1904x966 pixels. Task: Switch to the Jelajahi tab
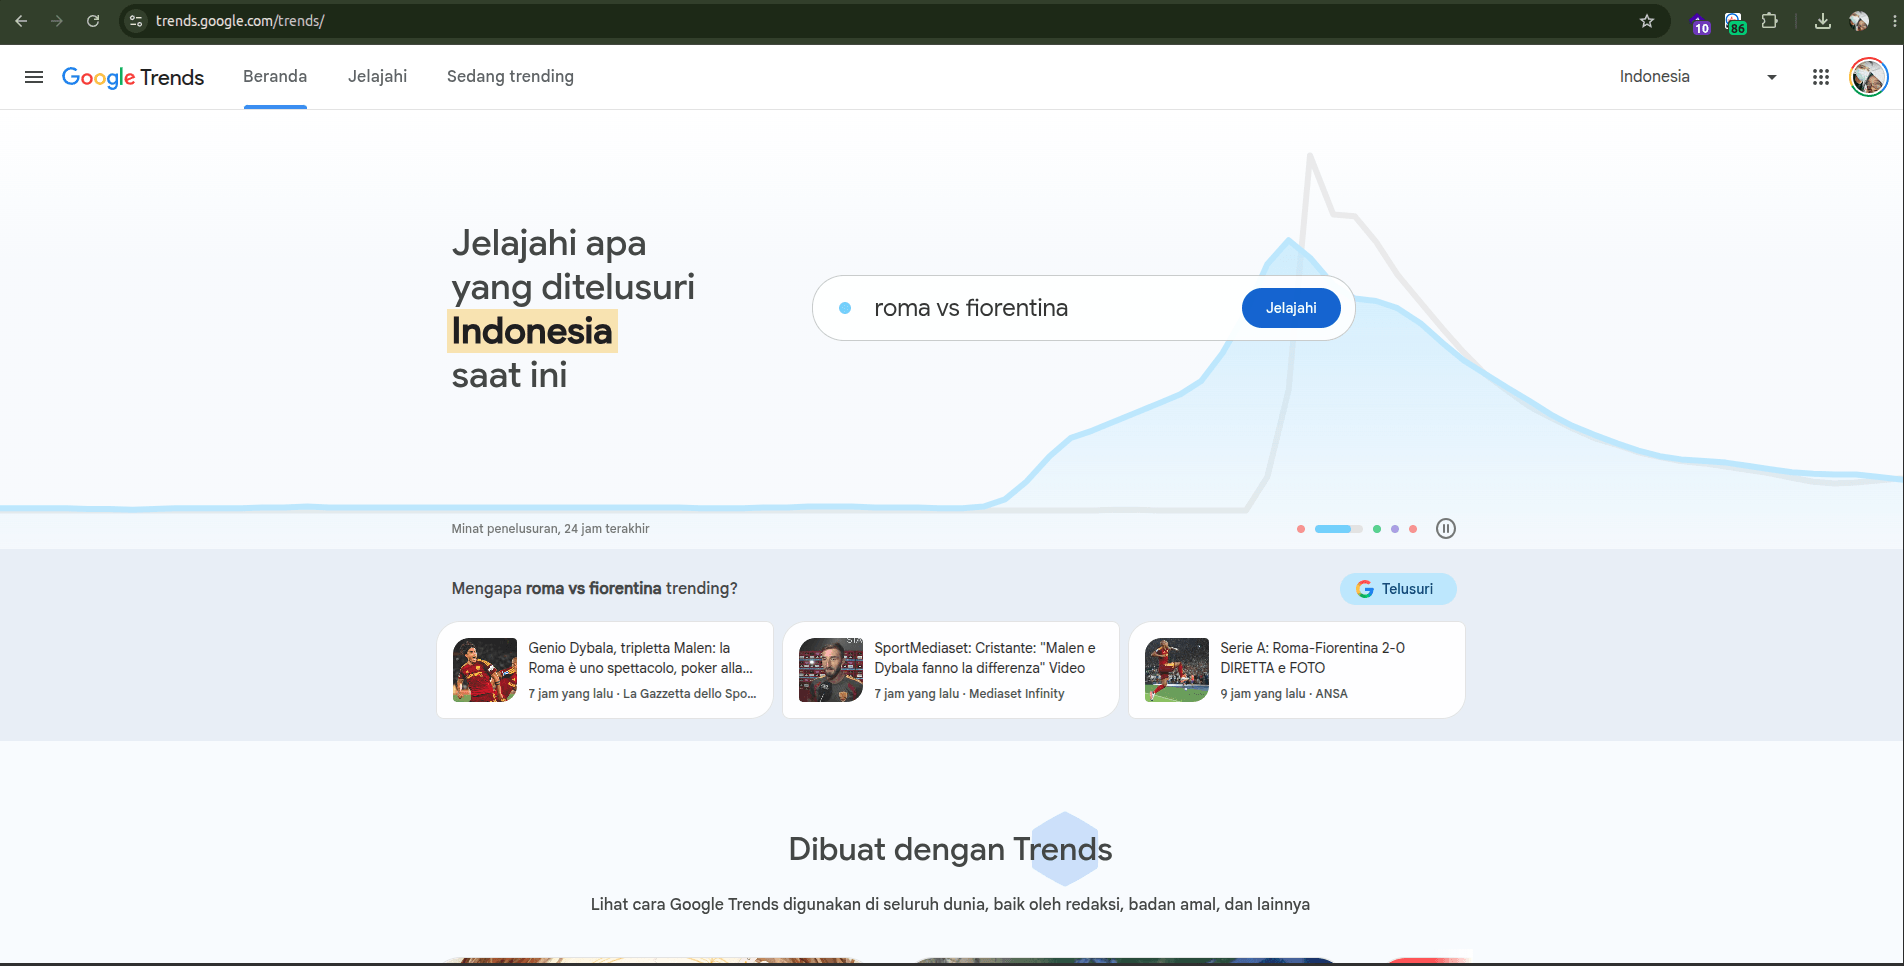(377, 77)
